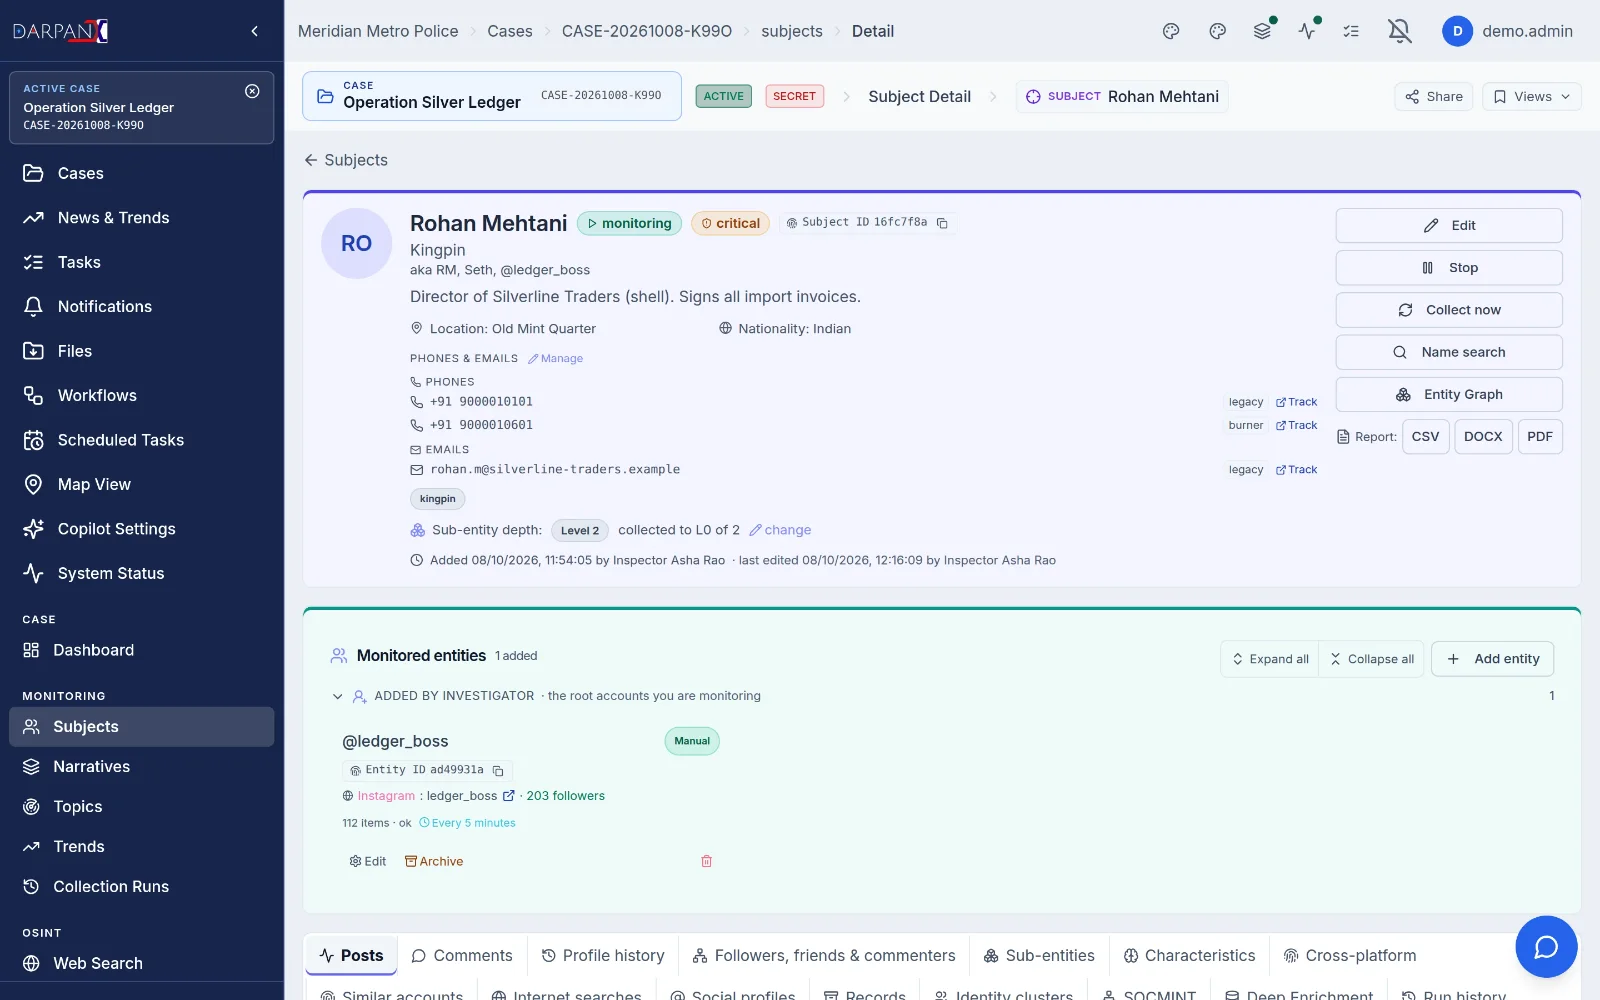
Task: Track phone +91 9000010101
Action: tap(1296, 402)
